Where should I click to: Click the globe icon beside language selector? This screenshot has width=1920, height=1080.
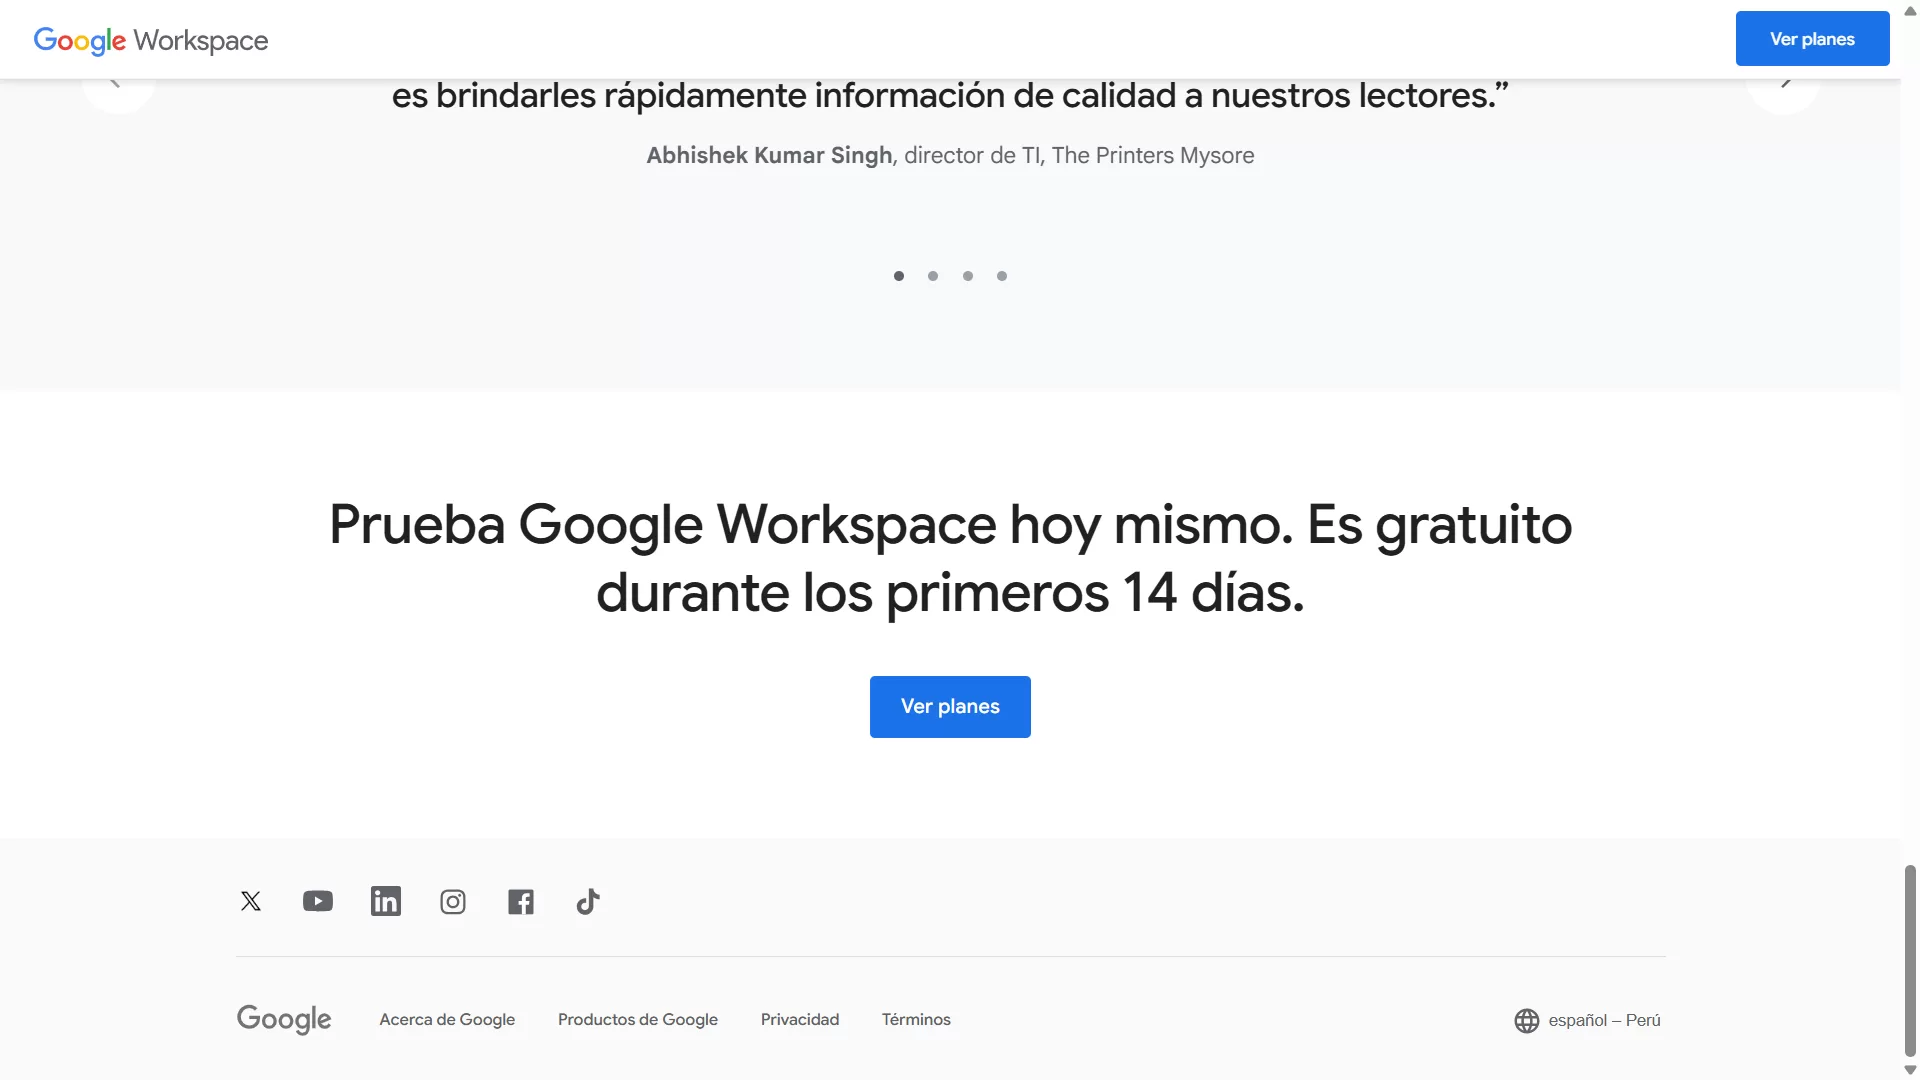tap(1527, 1021)
